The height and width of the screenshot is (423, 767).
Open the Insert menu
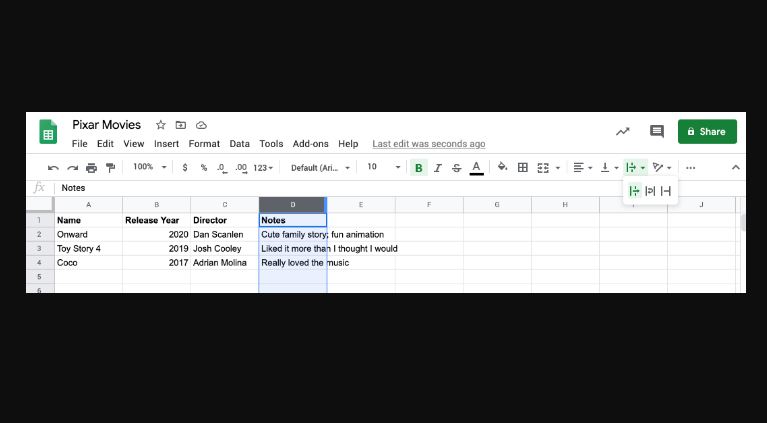coord(166,144)
